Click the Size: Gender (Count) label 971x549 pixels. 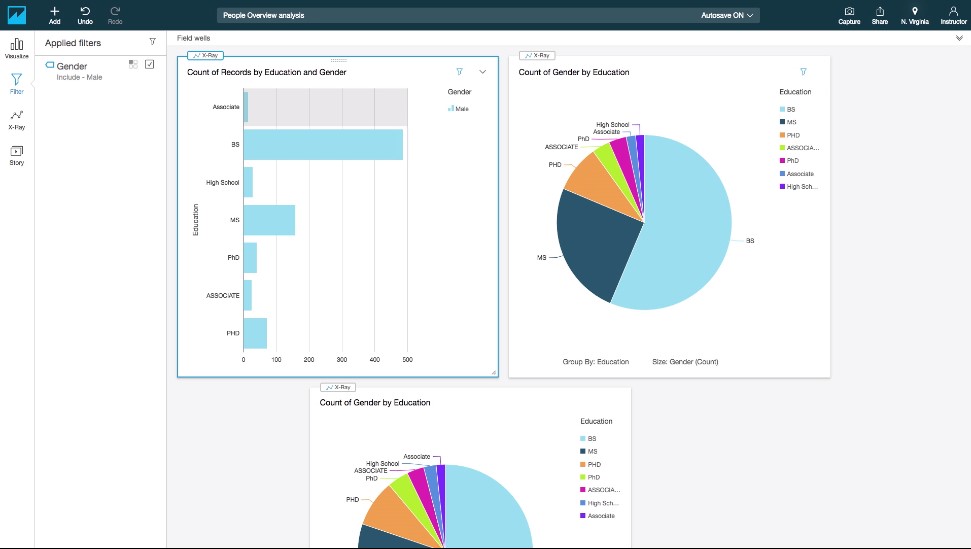coord(685,361)
